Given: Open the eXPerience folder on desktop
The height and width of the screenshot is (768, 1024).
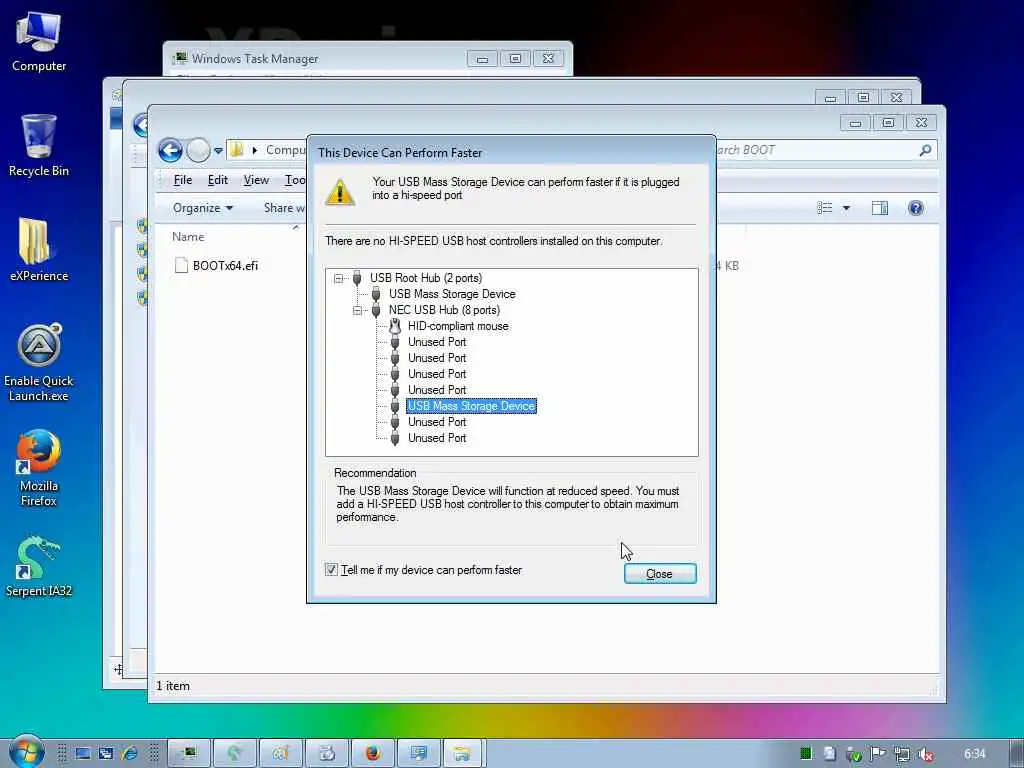Looking at the screenshot, I should click(x=39, y=249).
